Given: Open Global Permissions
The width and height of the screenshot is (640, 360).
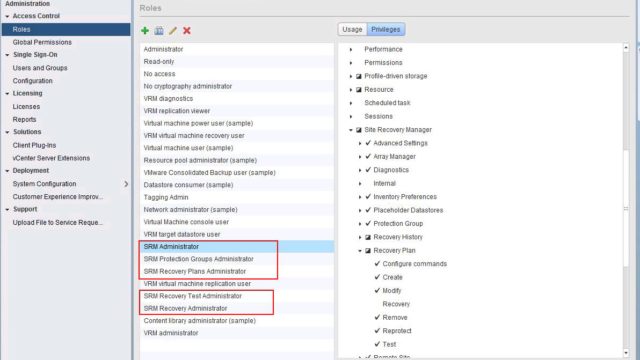Looking at the screenshot, I should coord(42,42).
